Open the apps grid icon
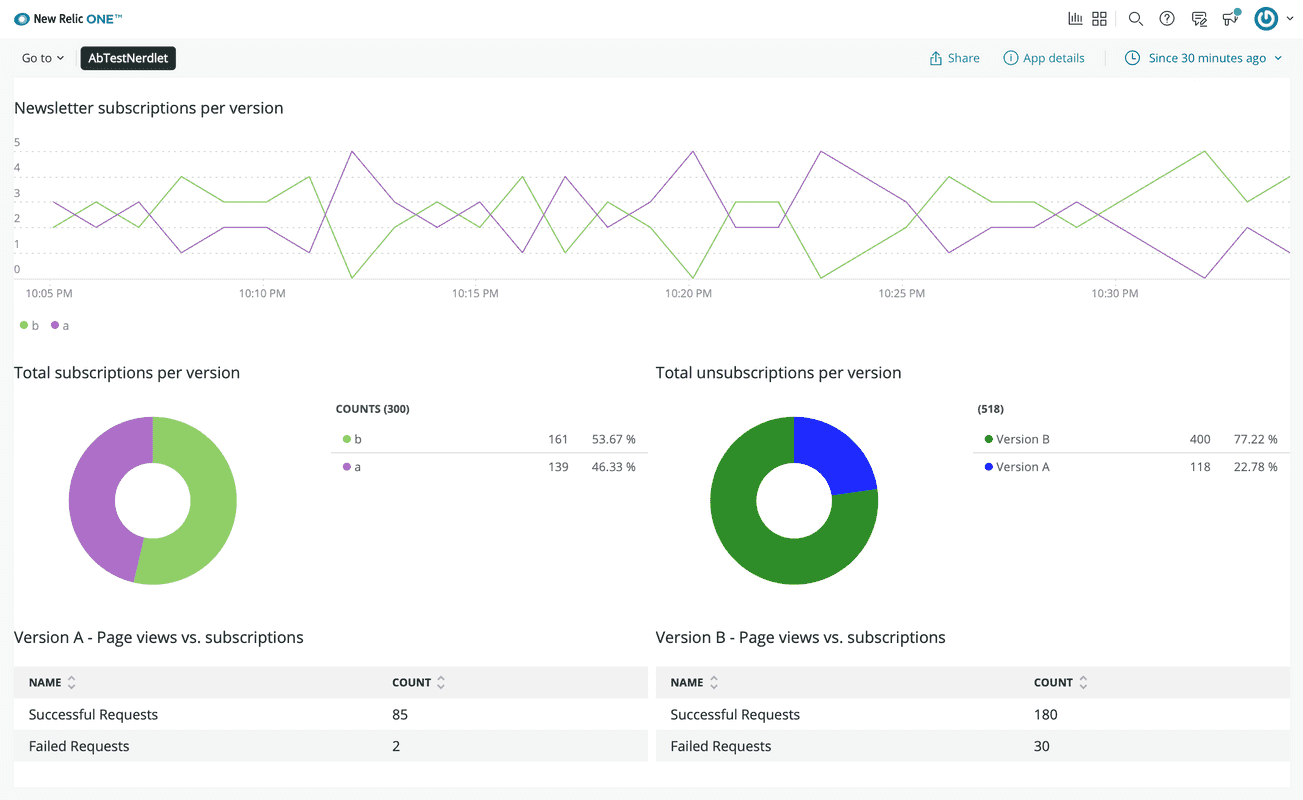Viewport: 1303px width, 800px height. pyautogui.click(x=1100, y=19)
